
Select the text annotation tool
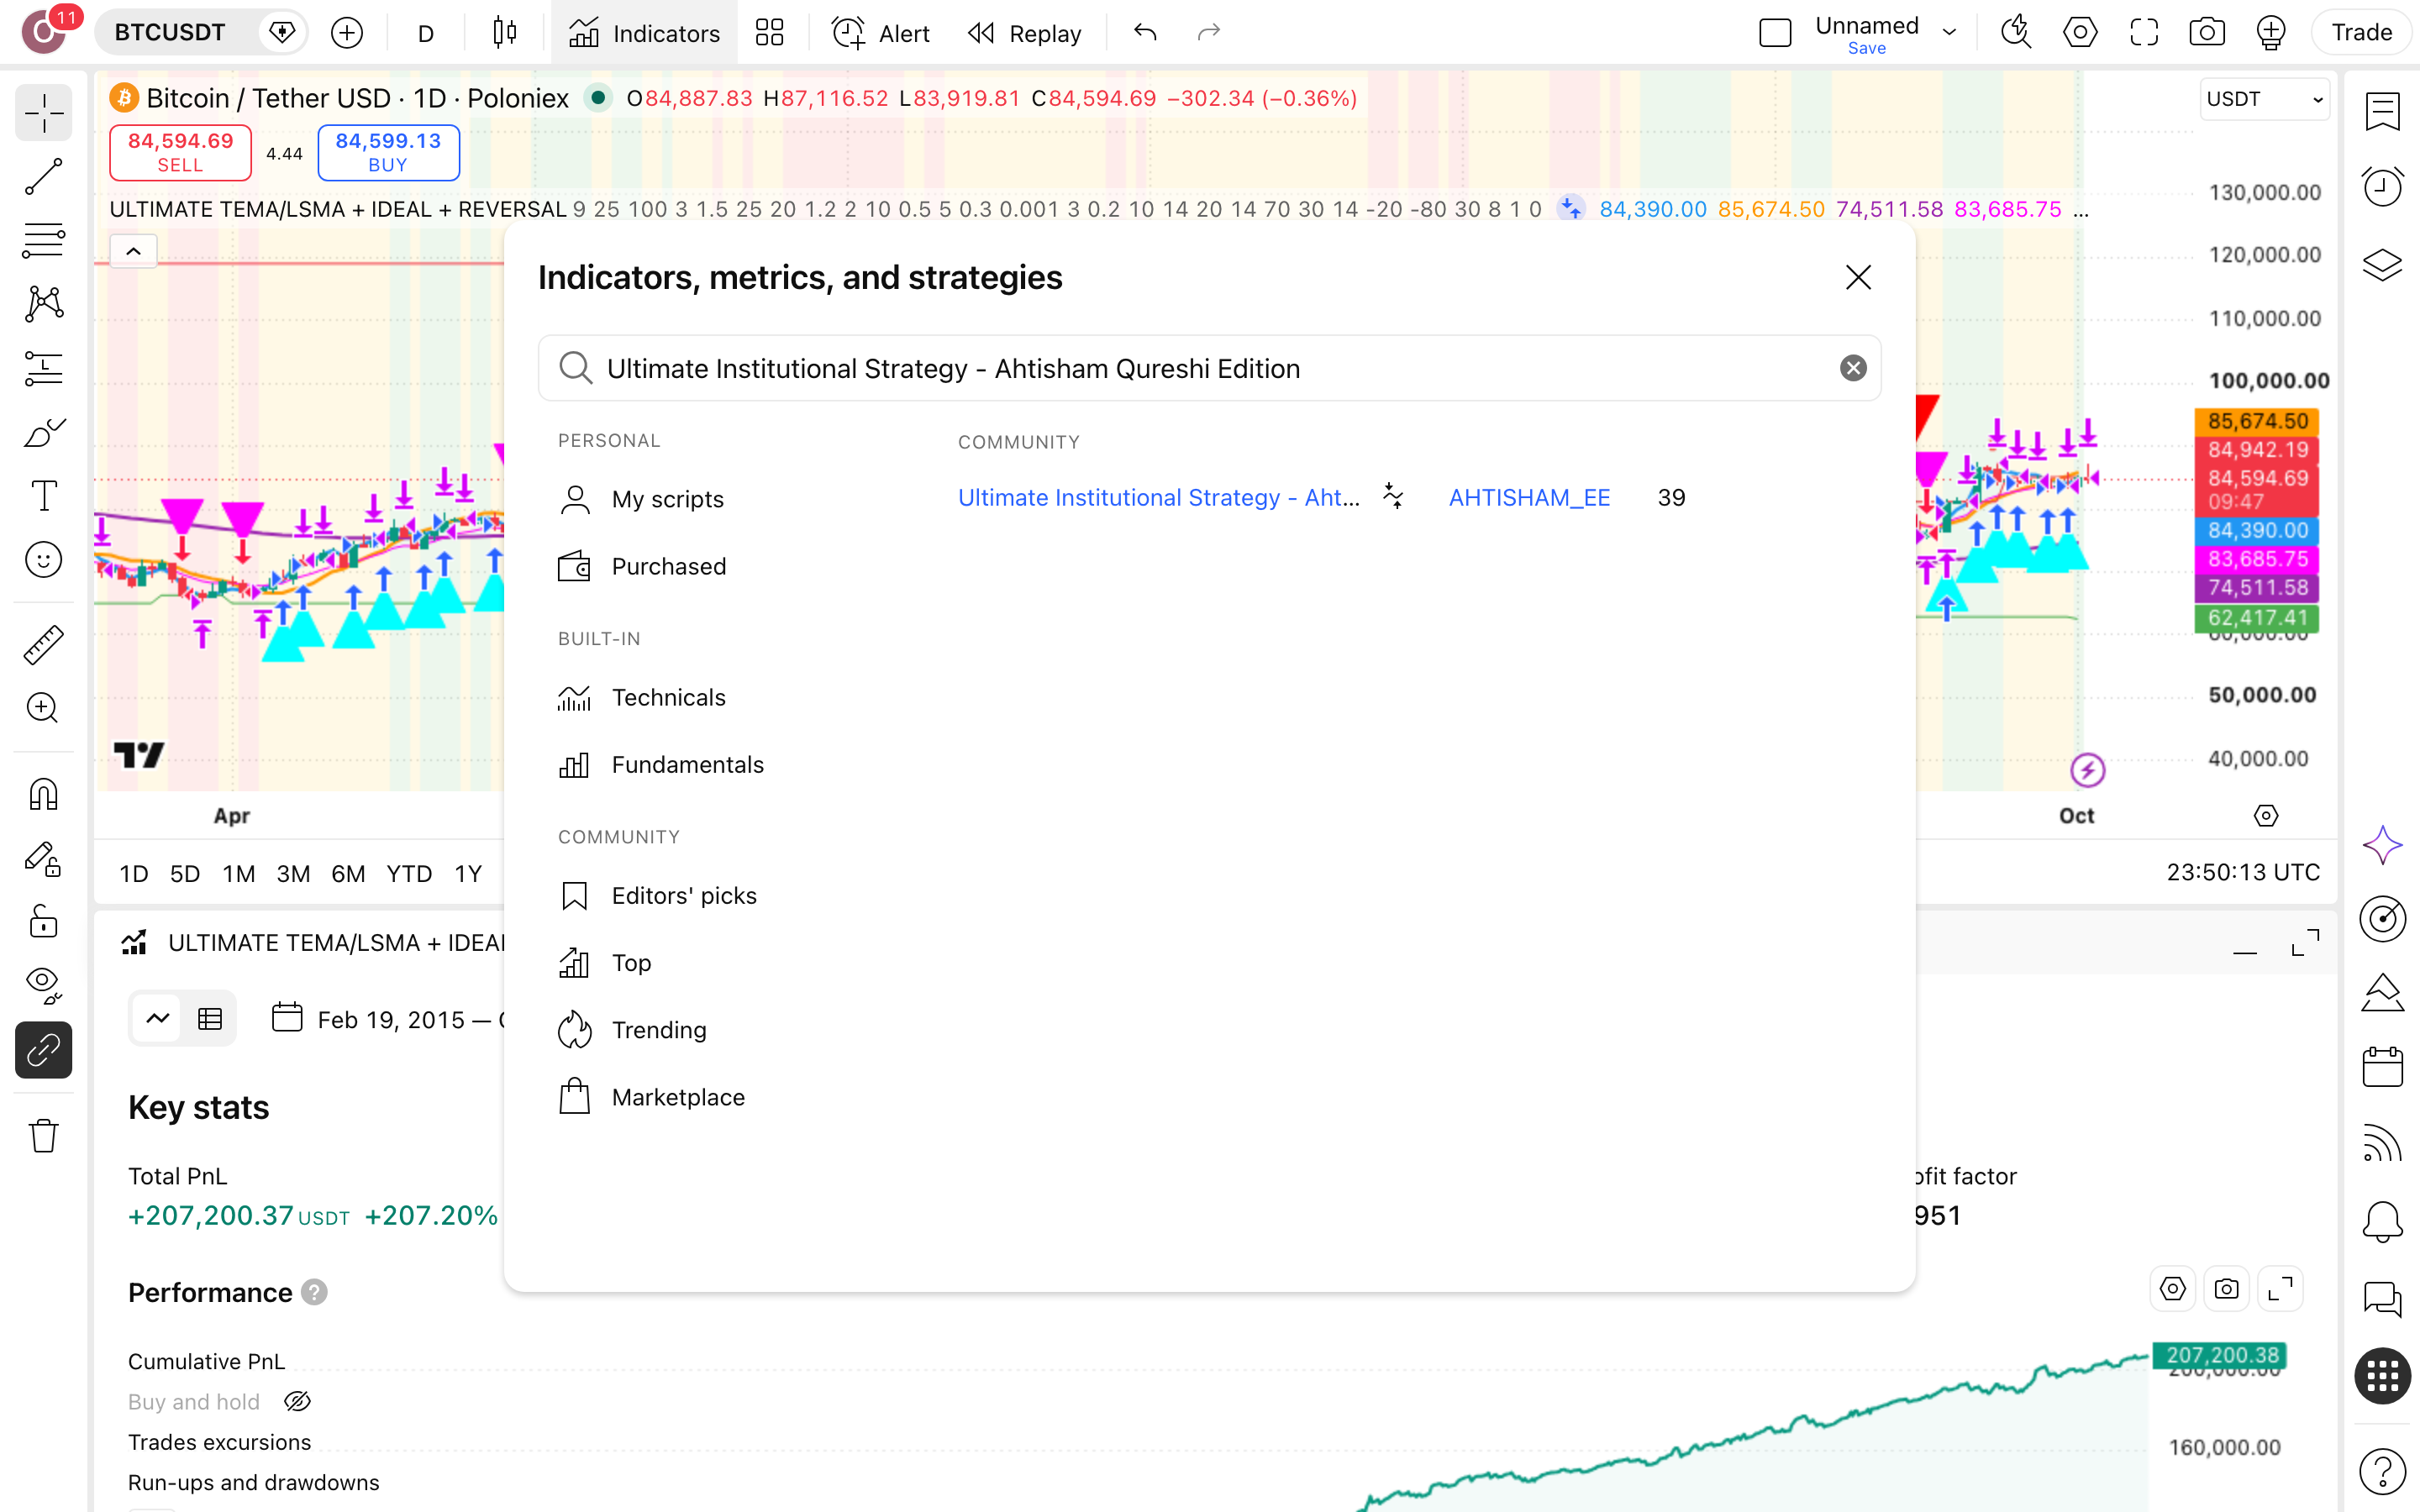pyautogui.click(x=43, y=496)
